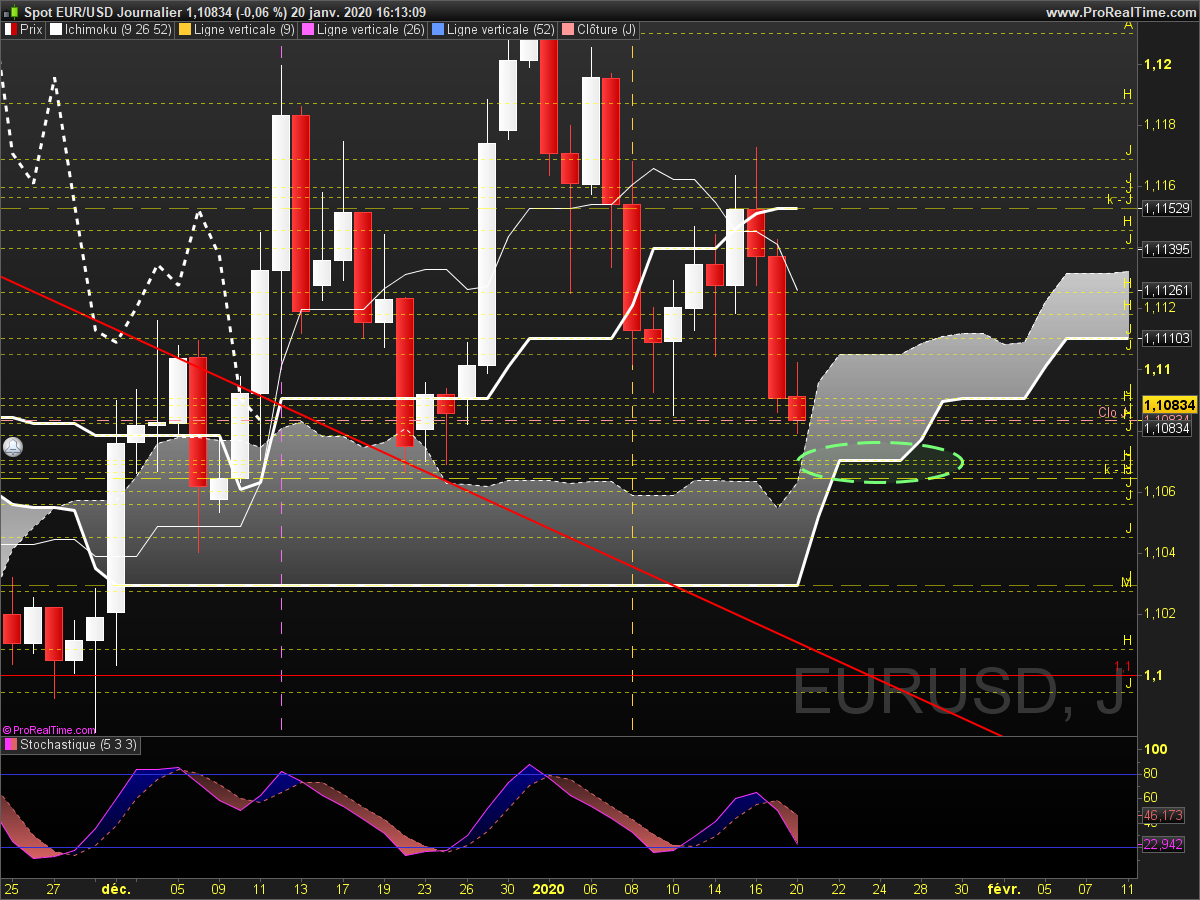
Task: Click the 2020 label on time axis
Action: [x=548, y=888]
